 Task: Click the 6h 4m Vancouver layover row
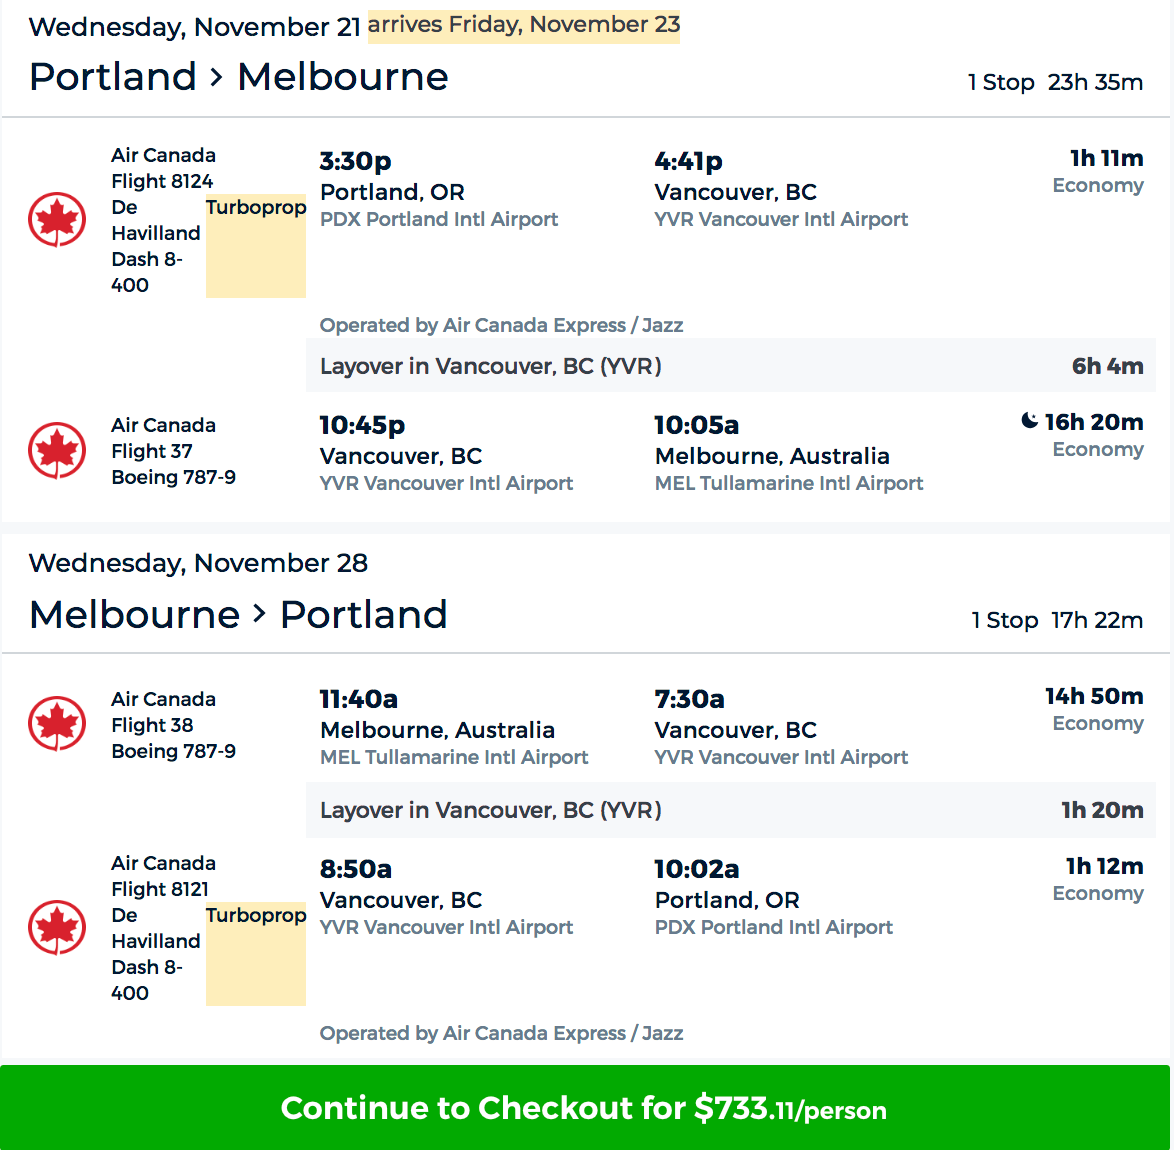click(730, 366)
